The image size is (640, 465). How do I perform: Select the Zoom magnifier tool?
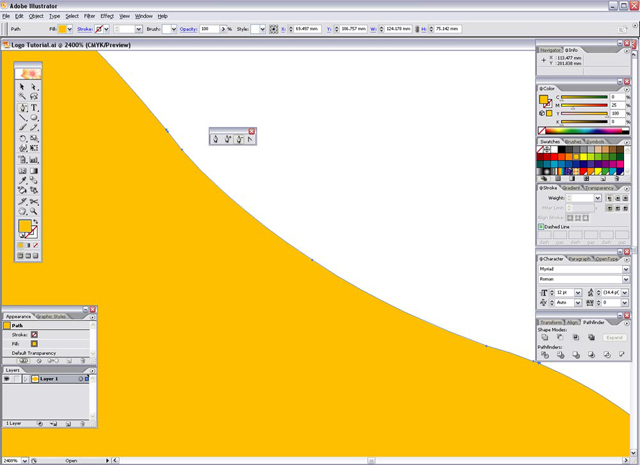click(x=34, y=211)
